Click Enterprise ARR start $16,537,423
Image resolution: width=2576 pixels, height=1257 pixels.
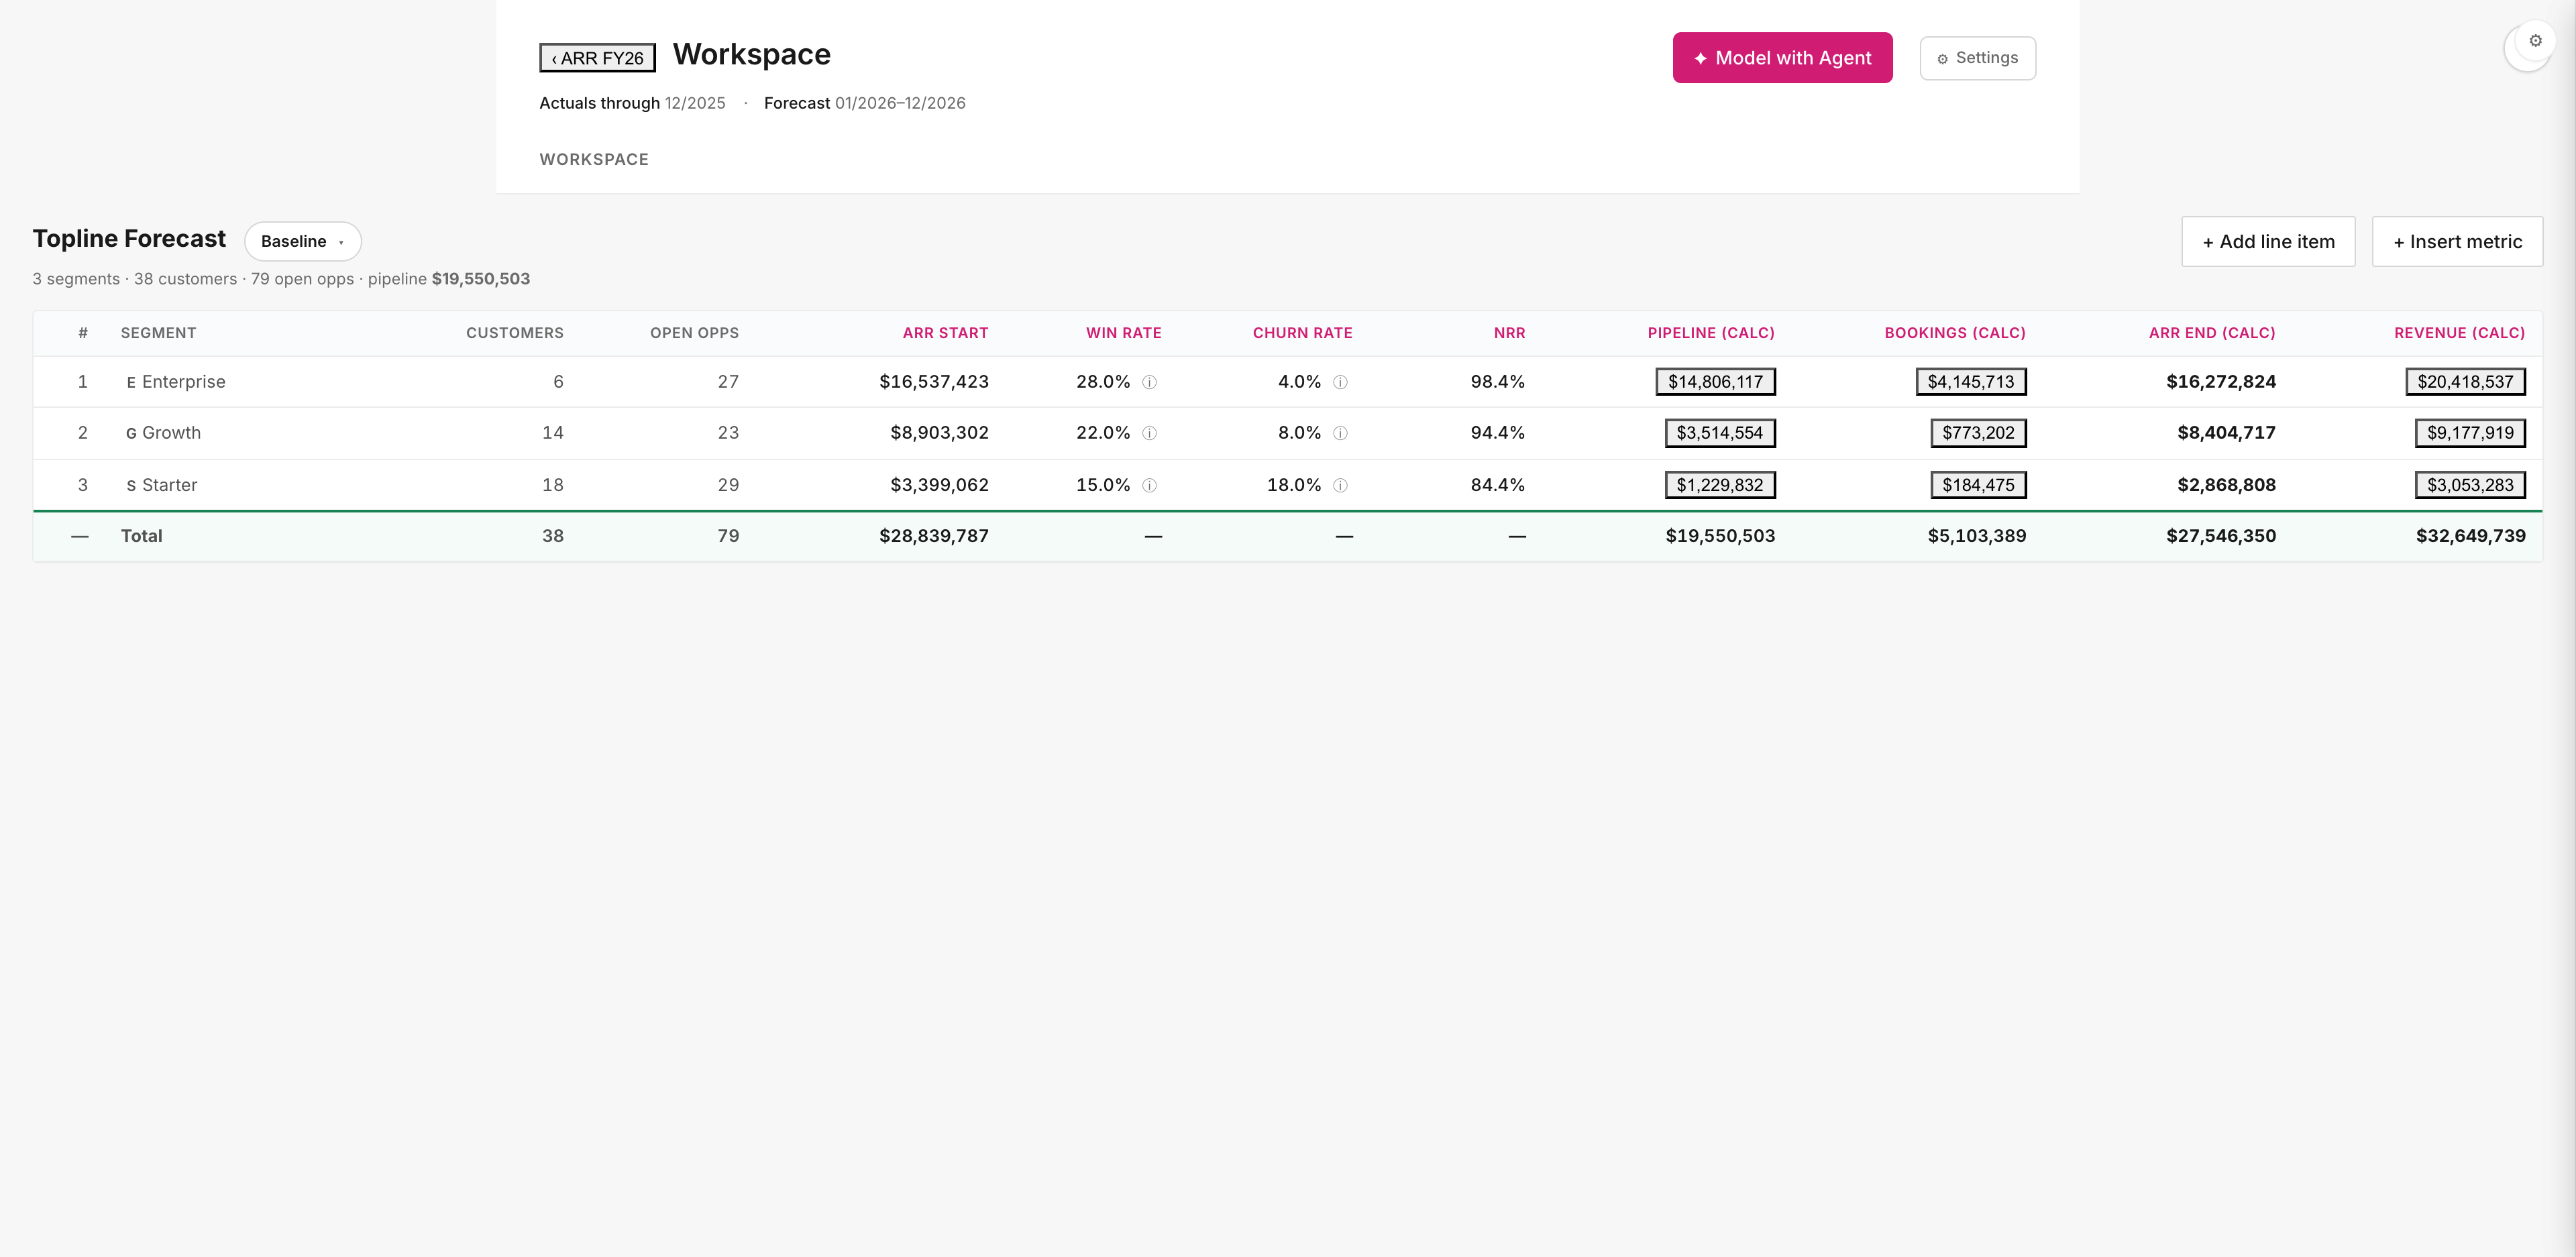[x=934, y=382]
